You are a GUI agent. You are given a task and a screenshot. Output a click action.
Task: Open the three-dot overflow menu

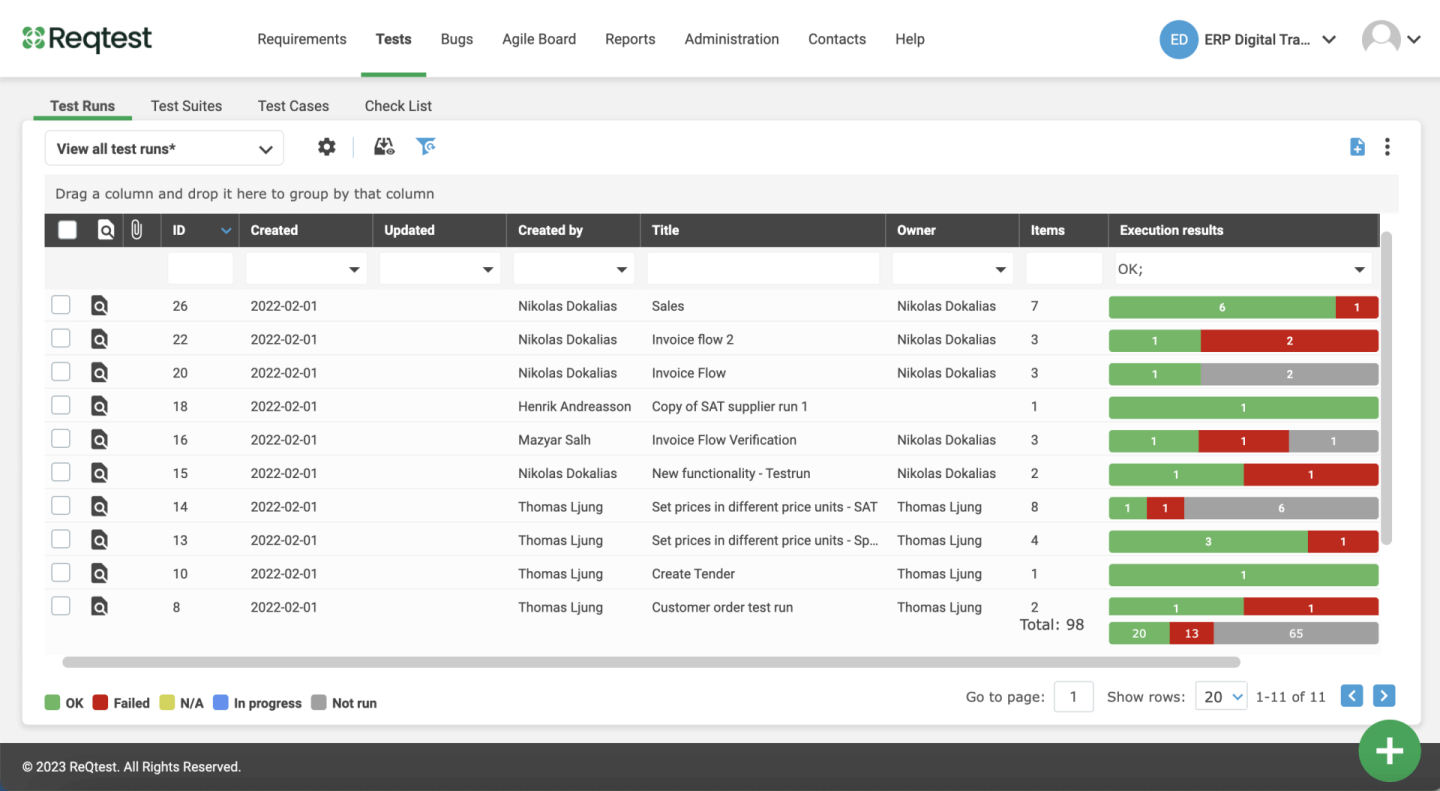pos(1388,146)
